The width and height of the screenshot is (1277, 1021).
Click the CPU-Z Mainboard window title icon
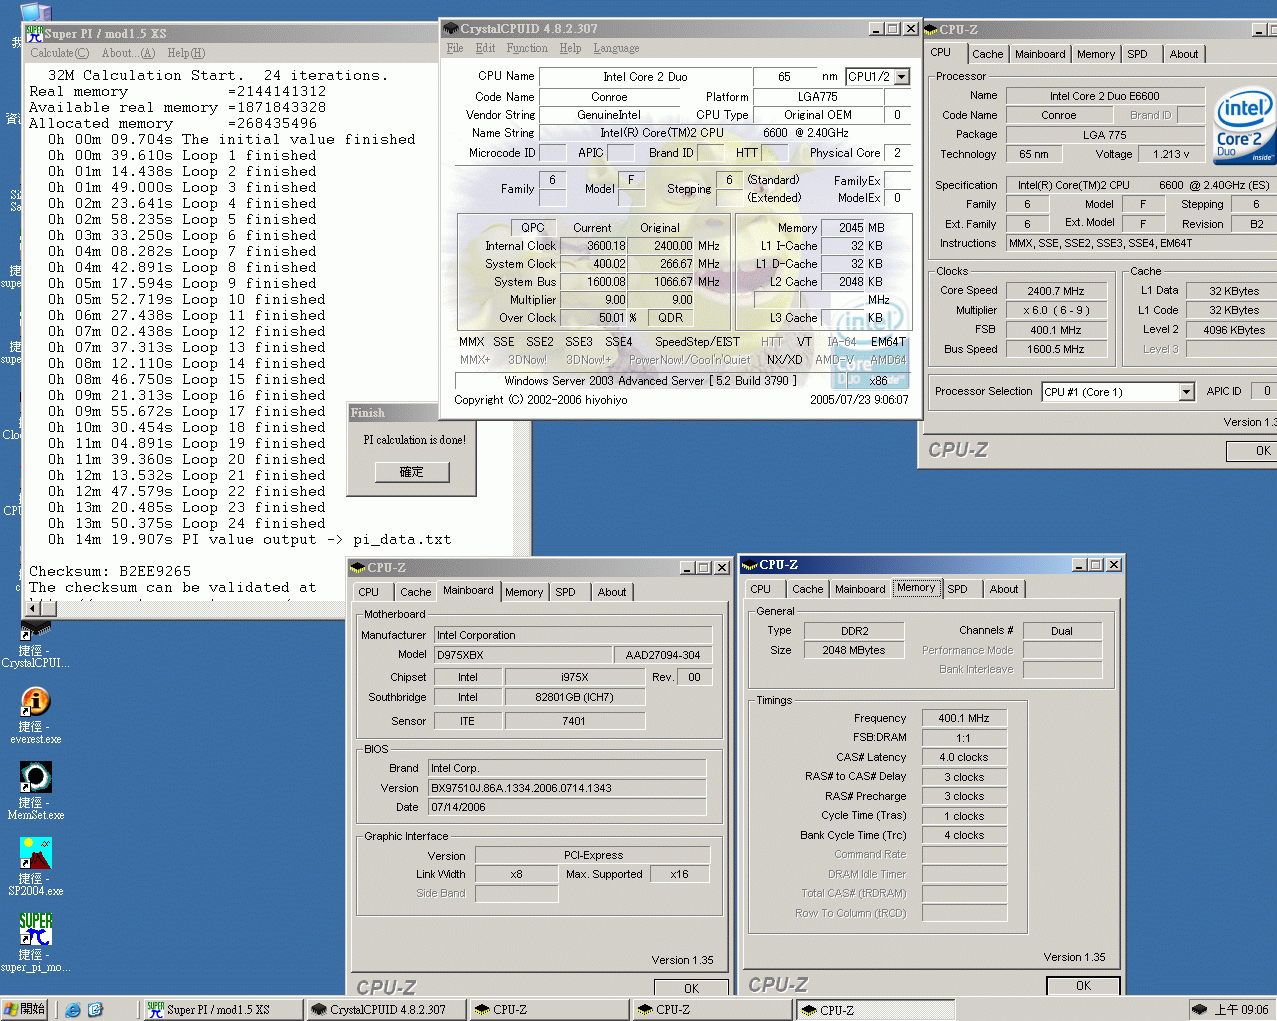click(x=358, y=567)
